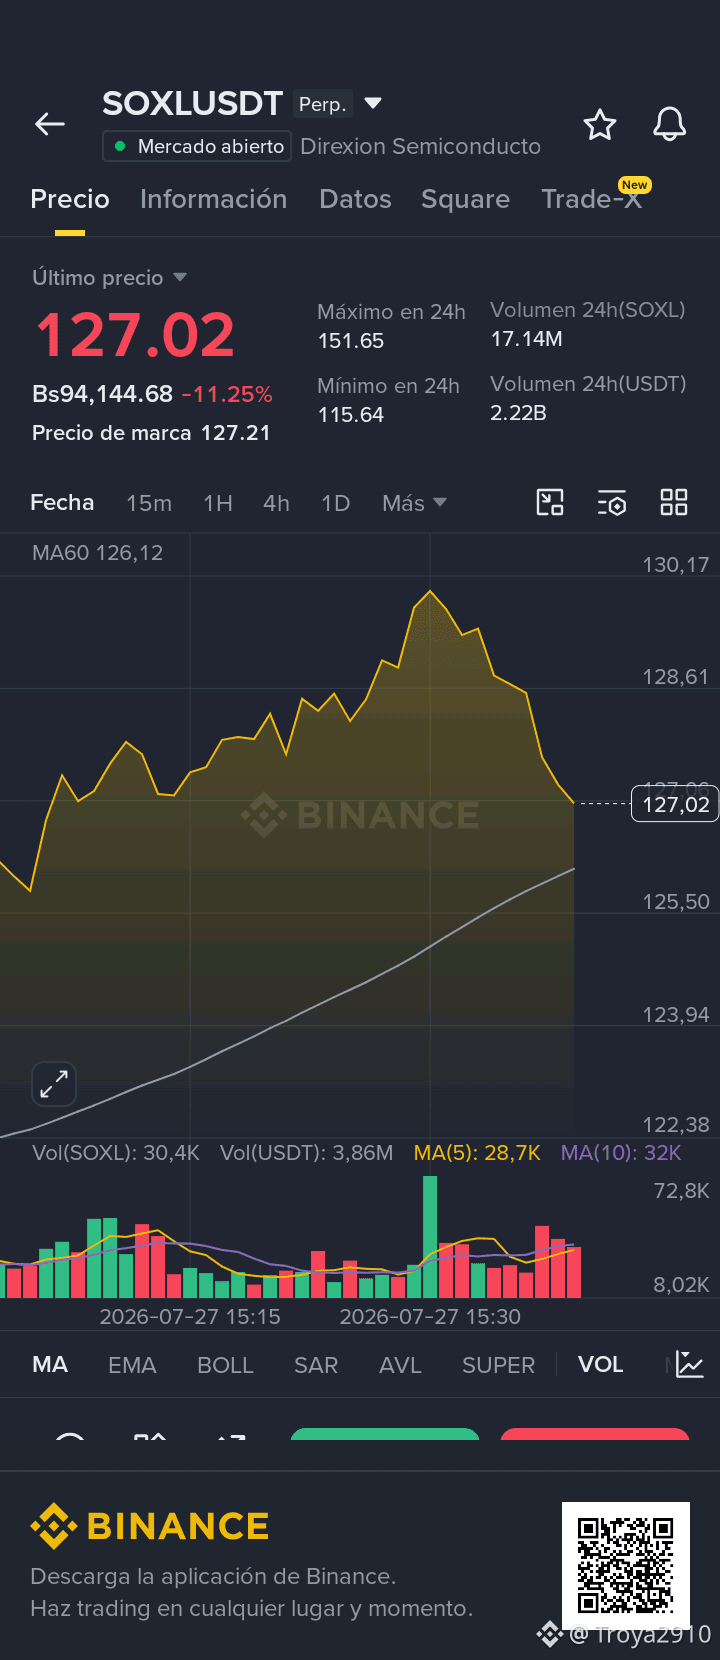The height and width of the screenshot is (1660, 720).
Task: Tap the Precio de marca 127.21 value
Action: pos(236,433)
